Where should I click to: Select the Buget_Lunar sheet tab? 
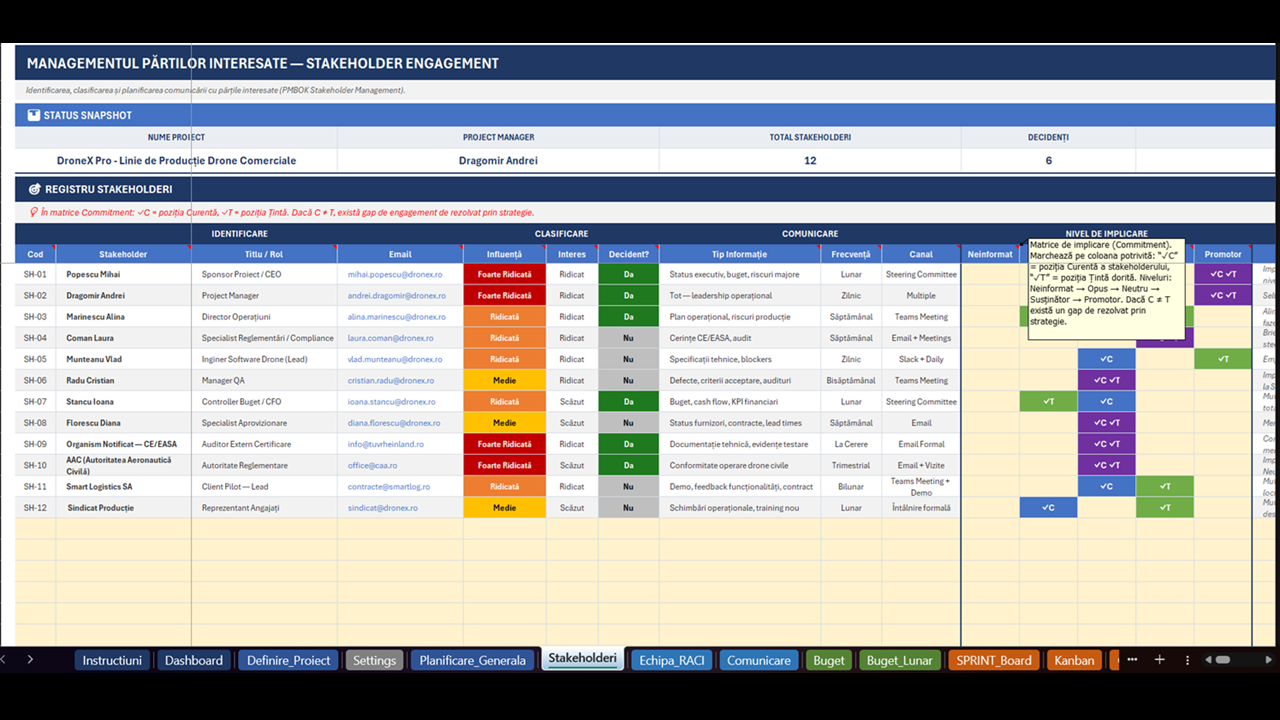pos(900,660)
